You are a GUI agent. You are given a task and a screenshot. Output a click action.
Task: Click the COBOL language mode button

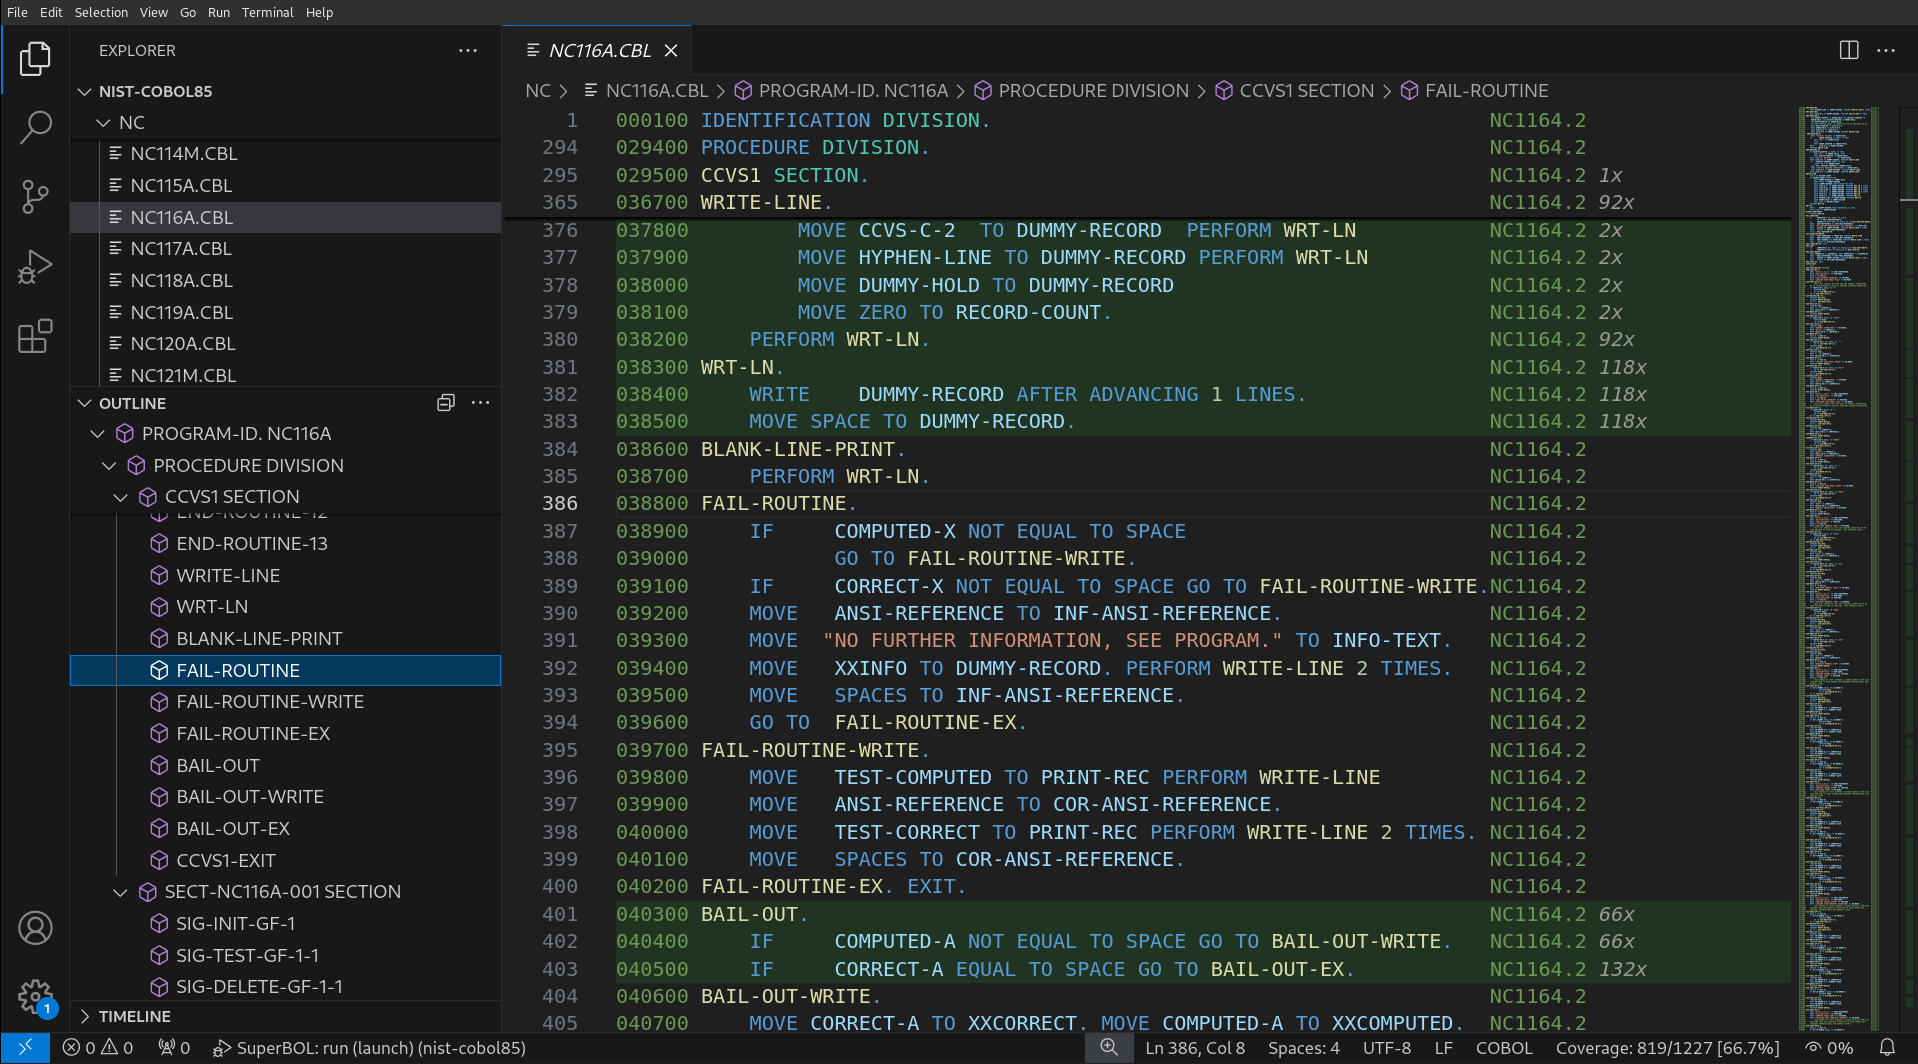click(x=1503, y=1048)
